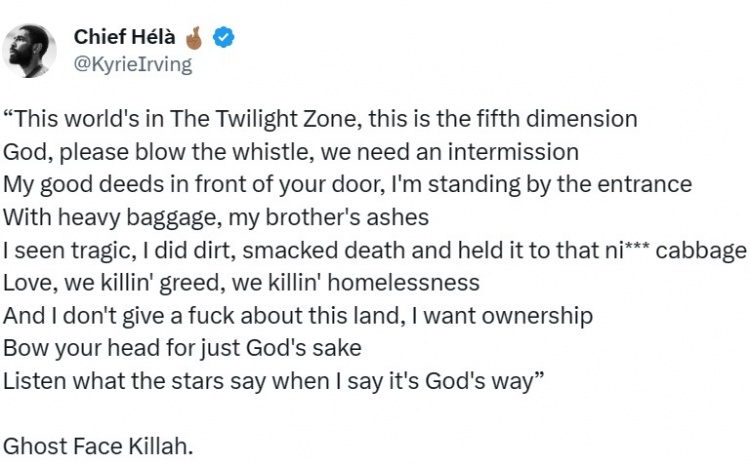Click the "Ghost Face Killah." attribution text
Screen dimensions: 750x464
[x=98, y=446]
